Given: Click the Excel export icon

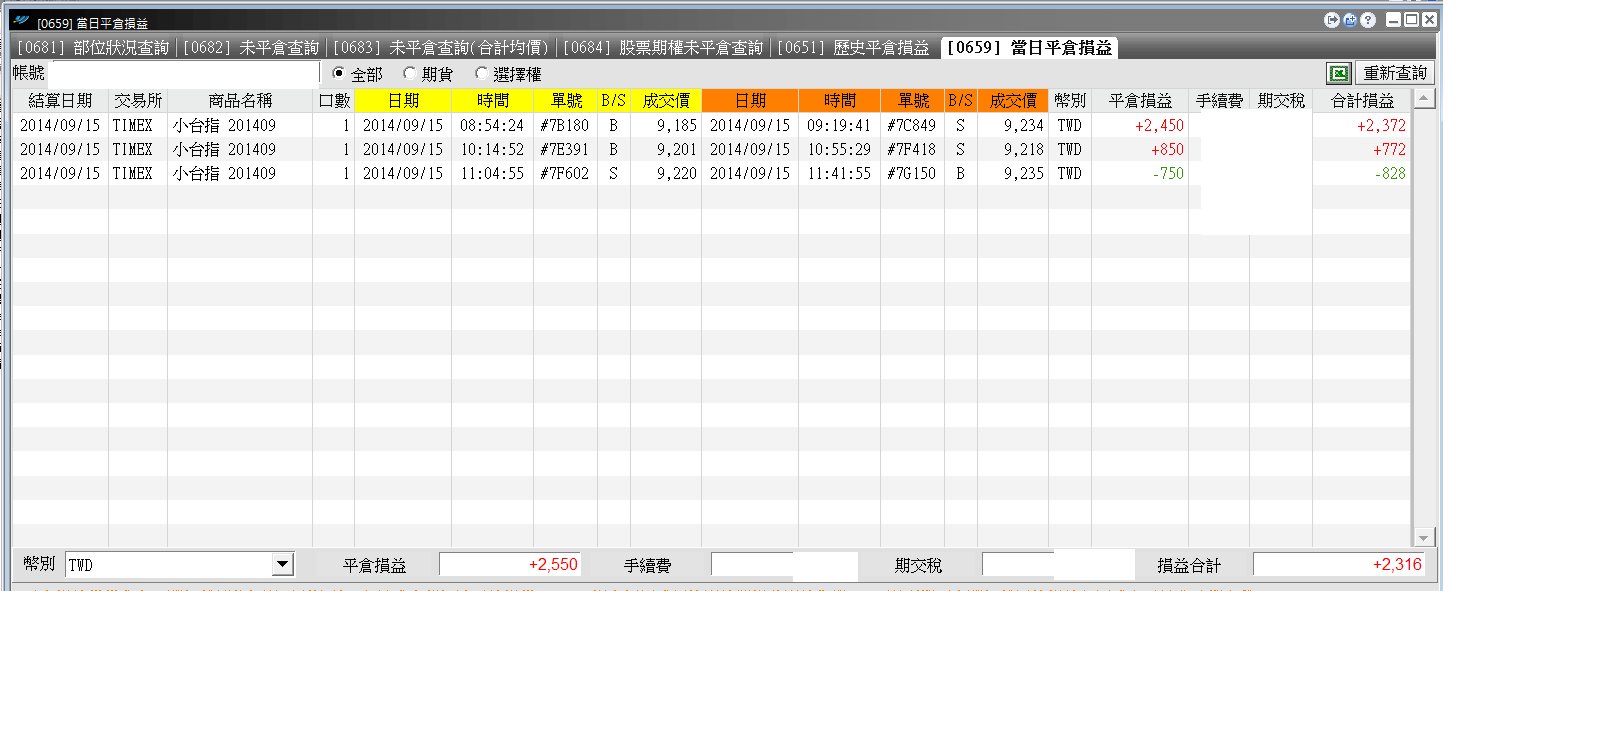Looking at the screenshot, I should [1338, 73].
